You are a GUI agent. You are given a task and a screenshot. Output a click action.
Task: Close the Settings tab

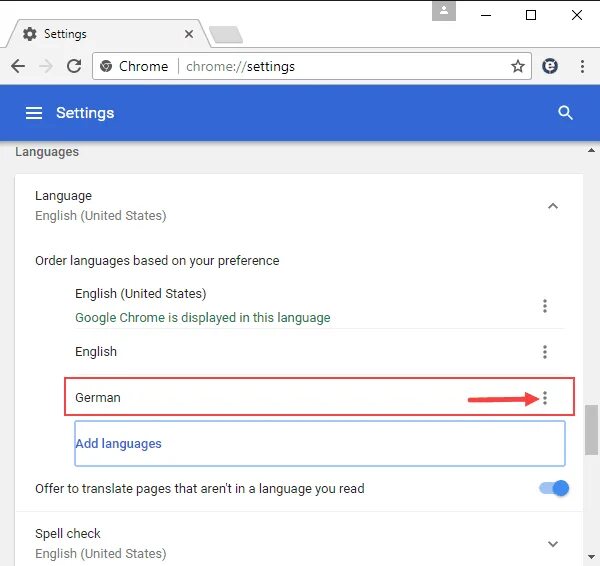189,34
